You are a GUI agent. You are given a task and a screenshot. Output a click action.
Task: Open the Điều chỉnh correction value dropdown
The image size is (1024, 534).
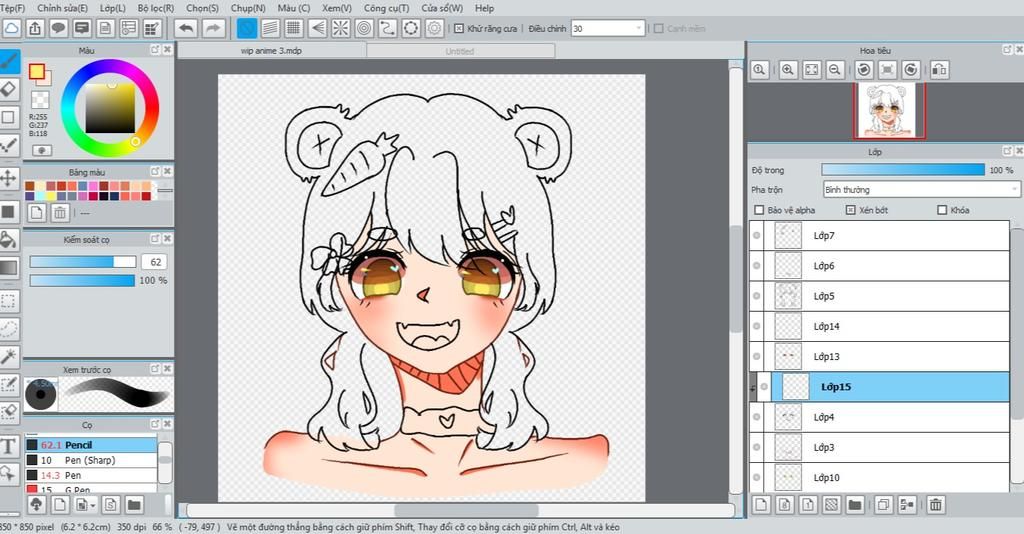608,29
